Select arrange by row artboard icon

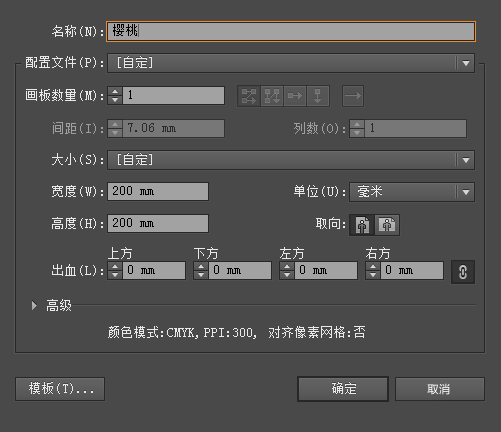pos(295,96)
